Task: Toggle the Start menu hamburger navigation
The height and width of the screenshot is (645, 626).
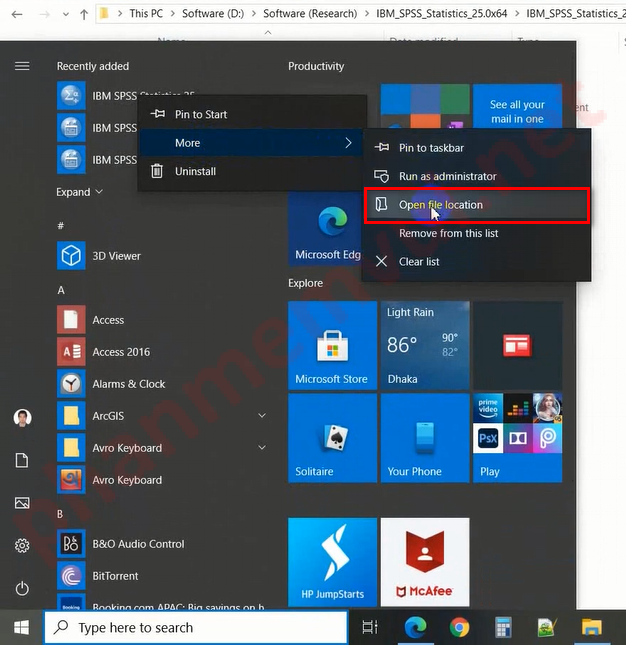Action: 22,66
